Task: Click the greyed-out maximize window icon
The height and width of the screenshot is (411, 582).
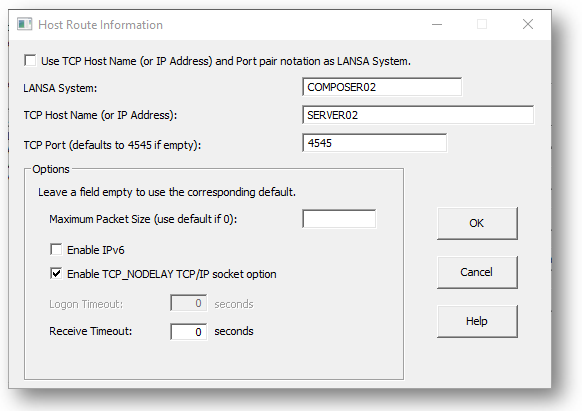Action: (x=482, y=25)
